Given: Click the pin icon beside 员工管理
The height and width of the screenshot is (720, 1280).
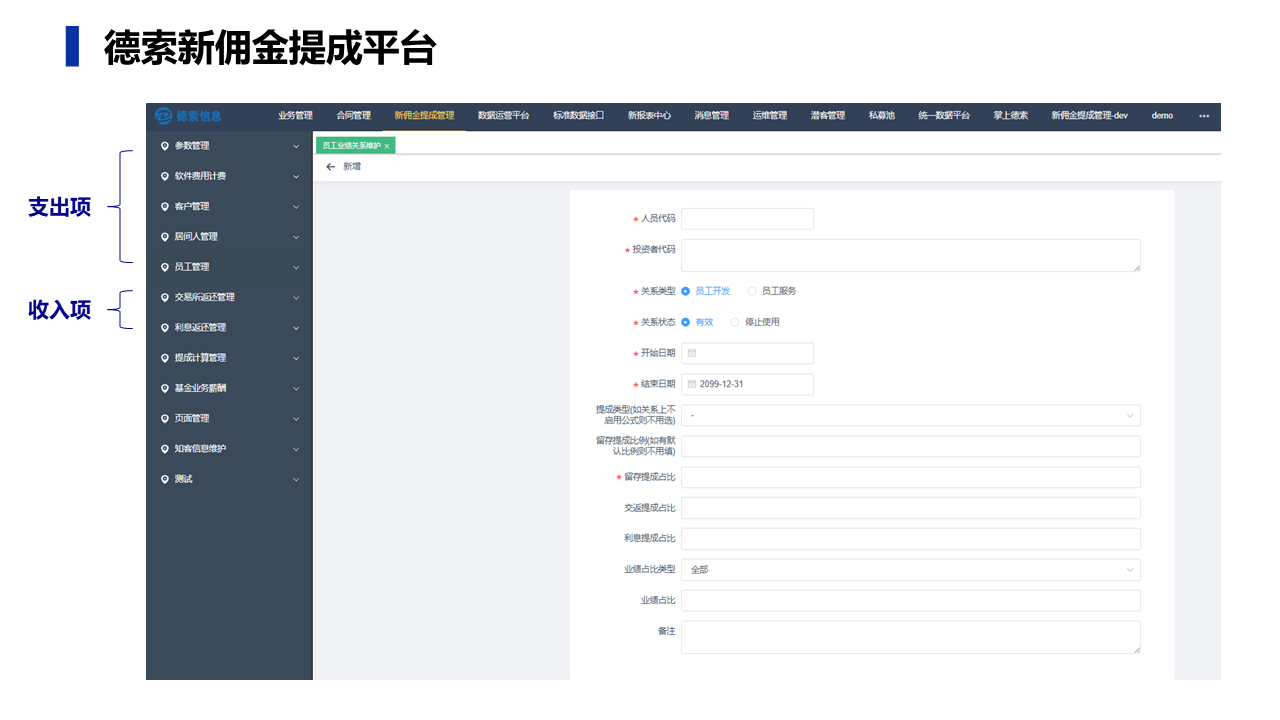Looking at the screenshot, I should (165, 267).
